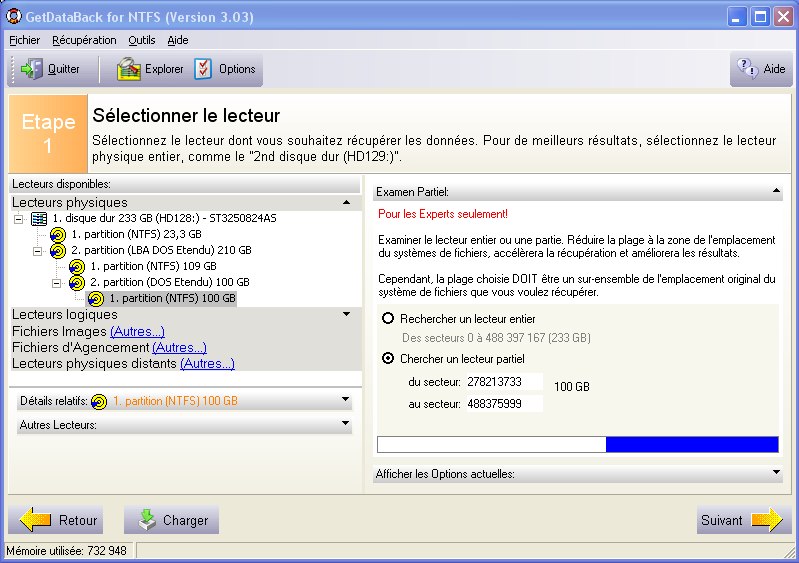Open Autres link next to Fichiers d'Agencement
Screen dimensions: 799x563
point(179,347)
